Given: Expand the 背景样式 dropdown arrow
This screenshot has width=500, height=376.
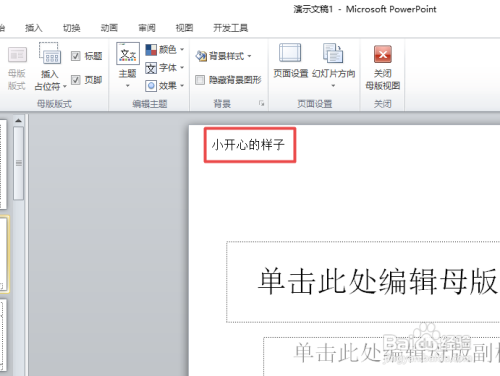Looking at the screenshot, I should coord(249,56).
